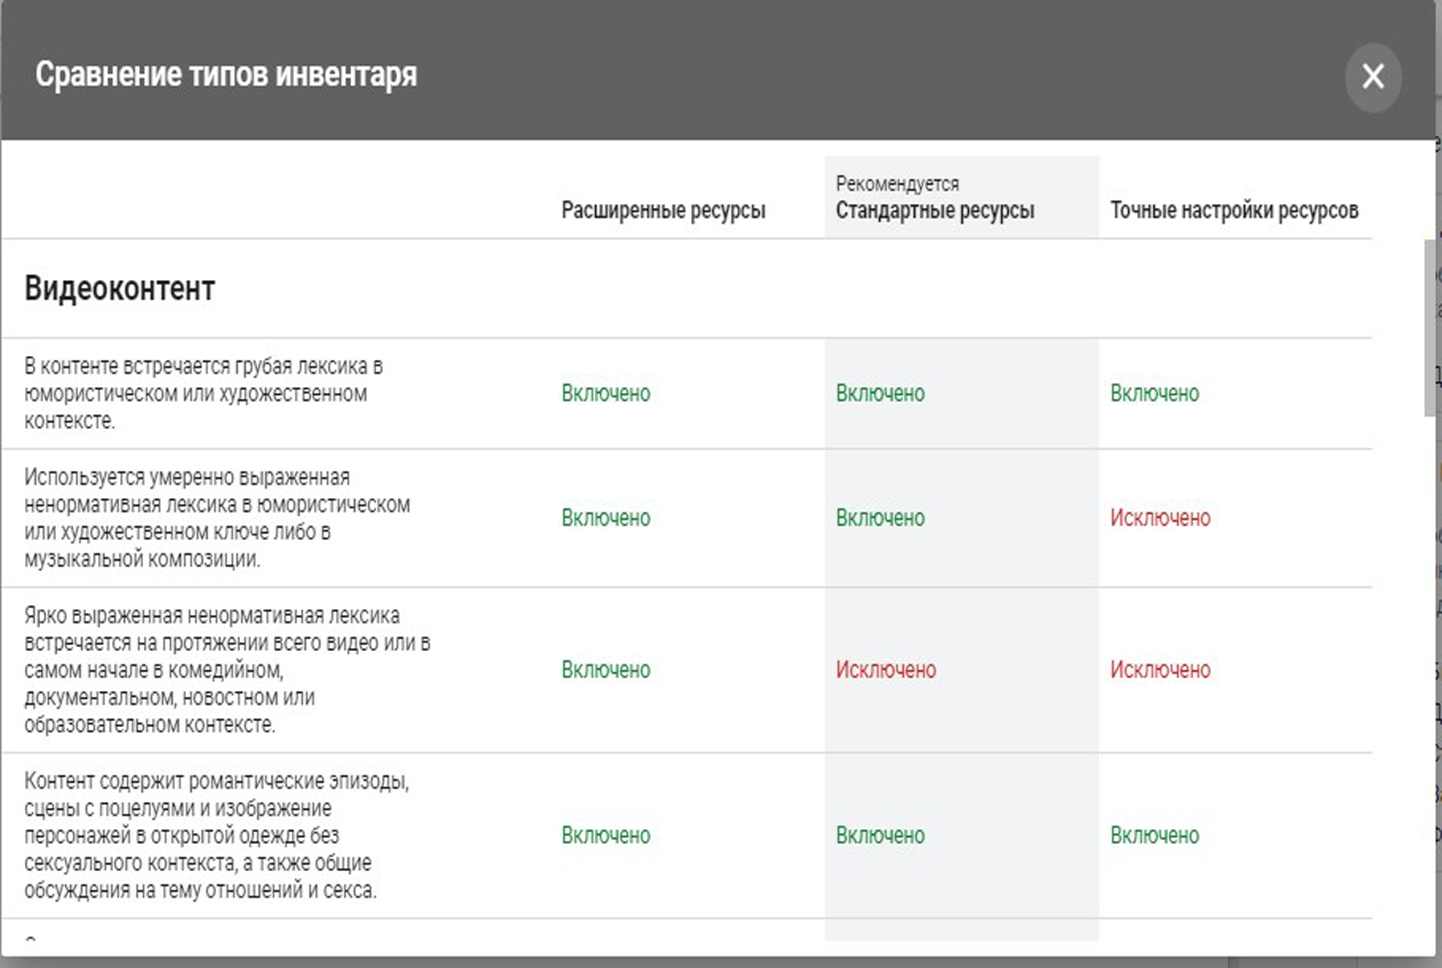Click the dialog's vertical scrollbar thumb
This screenshot has height=968, width=1442.
coord(1430,328)
